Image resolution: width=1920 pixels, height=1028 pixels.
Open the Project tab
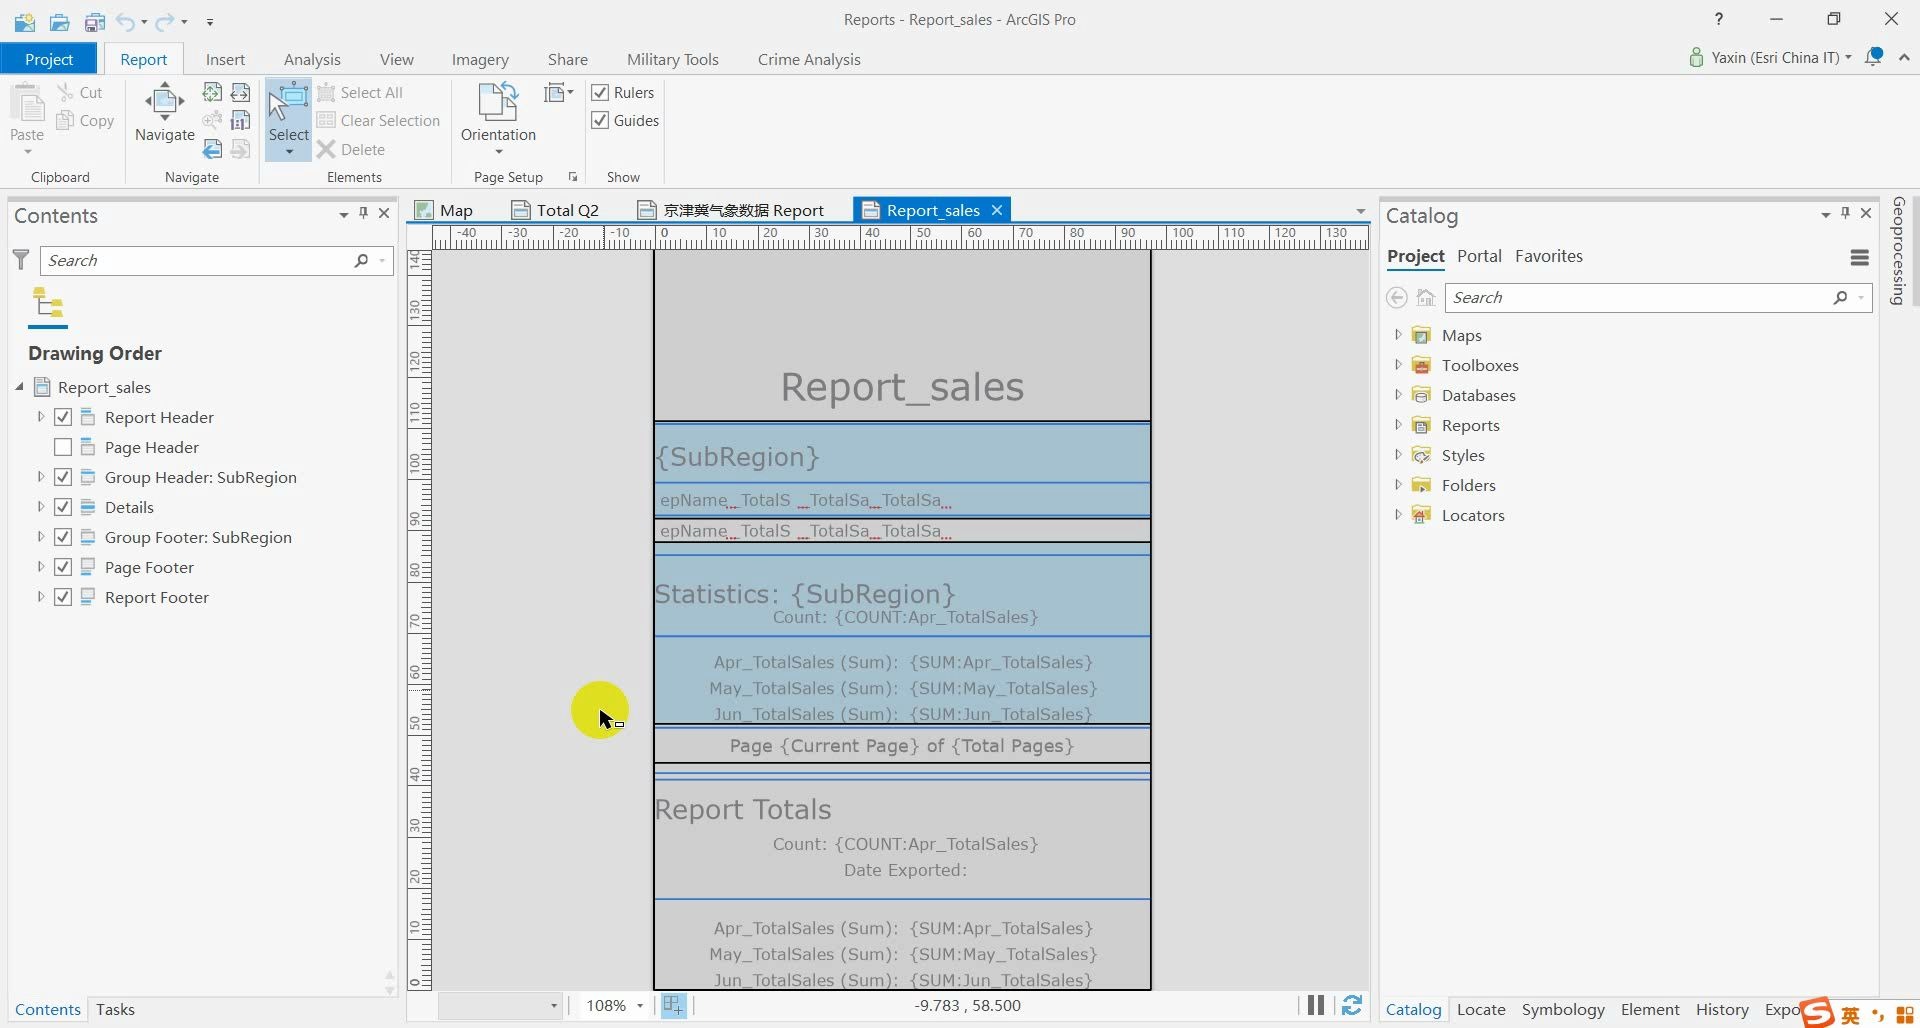point(49,59)
